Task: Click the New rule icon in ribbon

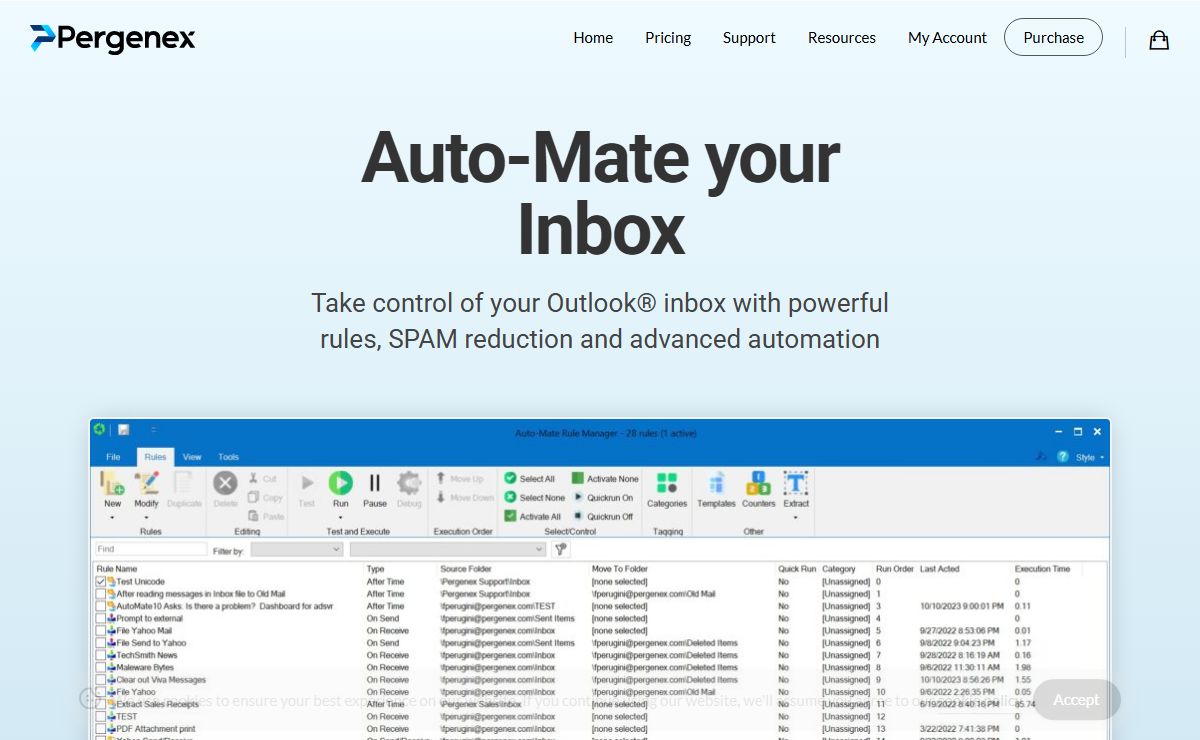Action: pos(113,484)
